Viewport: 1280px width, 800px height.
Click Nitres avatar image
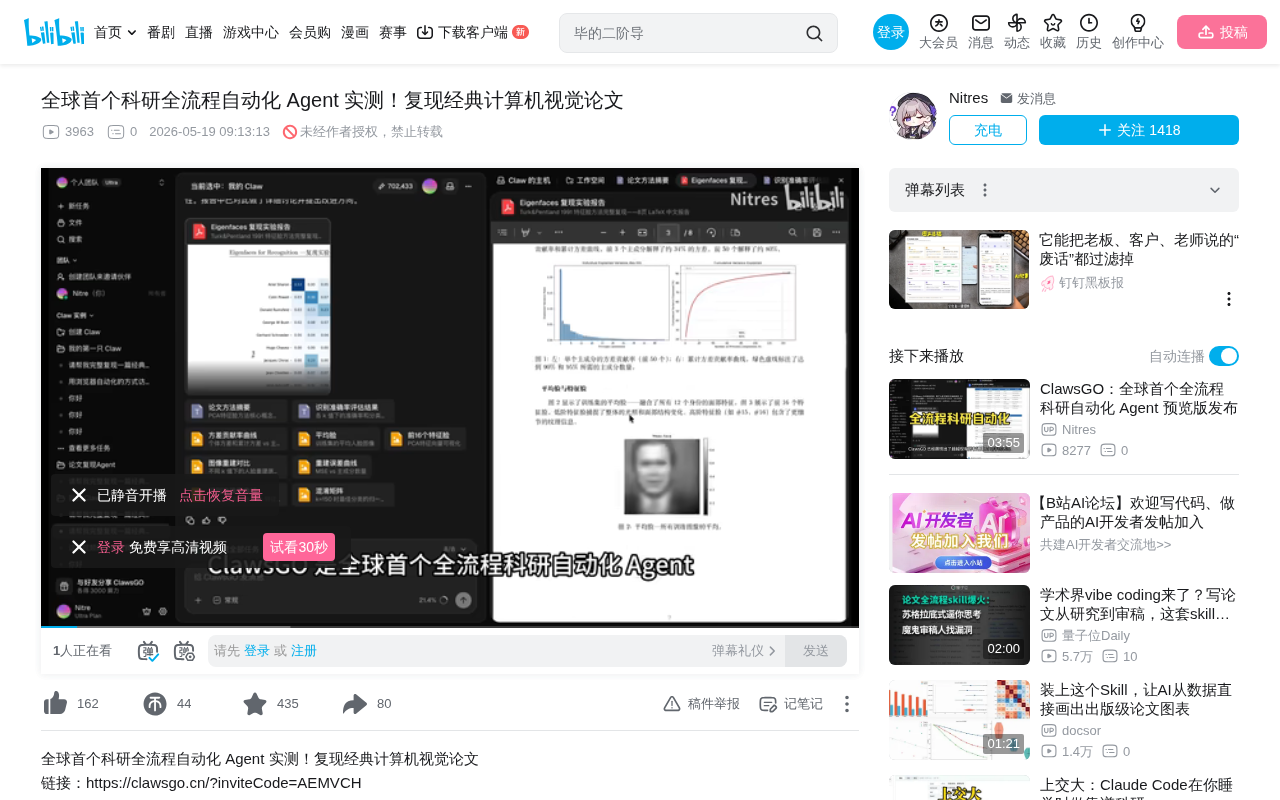[913, 116]
